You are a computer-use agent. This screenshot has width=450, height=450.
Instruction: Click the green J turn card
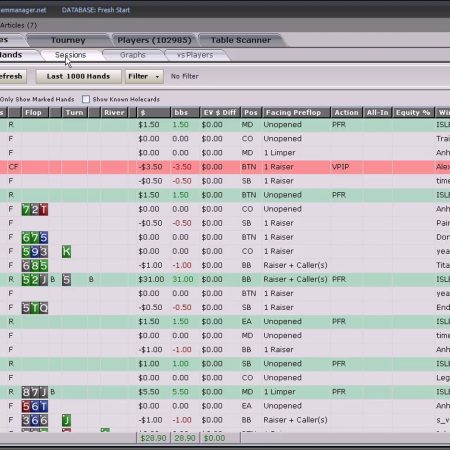click(67, 420)
